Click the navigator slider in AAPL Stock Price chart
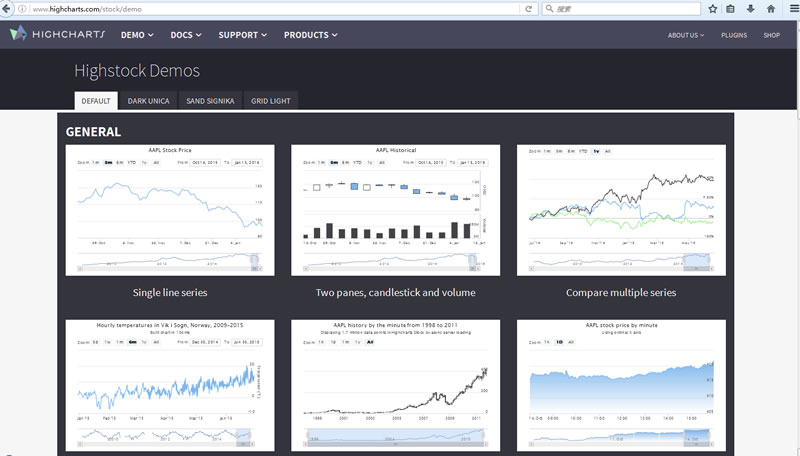Viewport: 800px width, 456px height. click(x=253, y=263)
